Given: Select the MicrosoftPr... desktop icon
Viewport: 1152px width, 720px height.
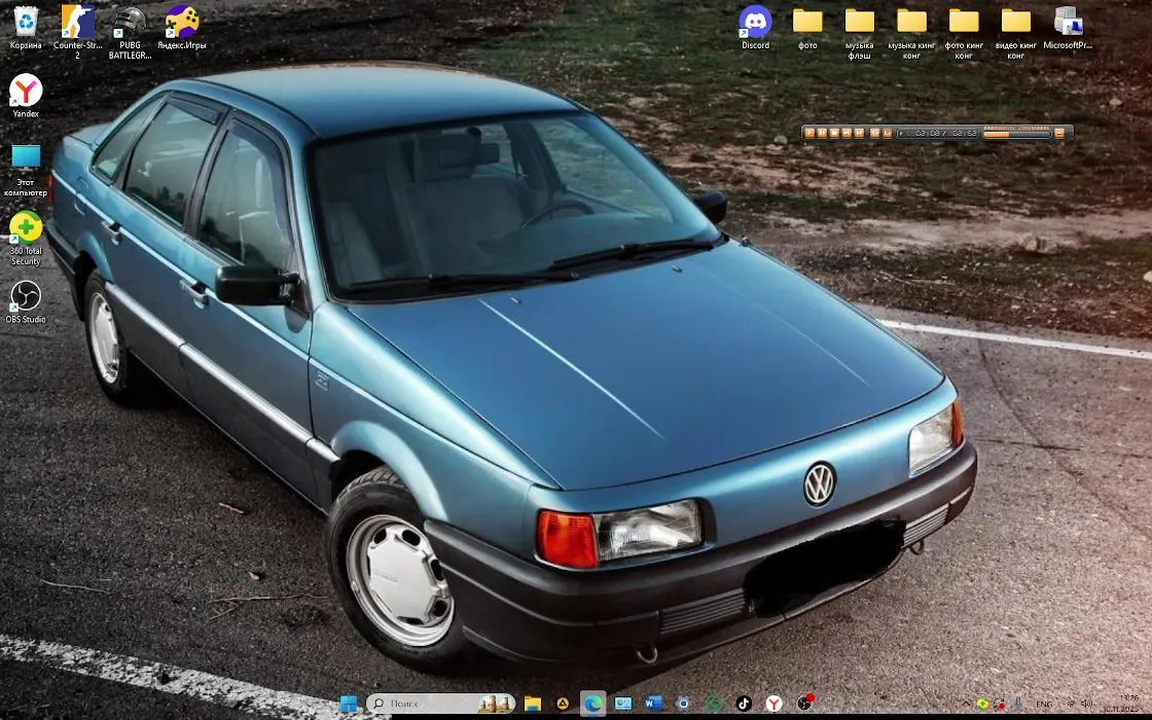Looking at the screenshot, I should (x=1068, y=28).
